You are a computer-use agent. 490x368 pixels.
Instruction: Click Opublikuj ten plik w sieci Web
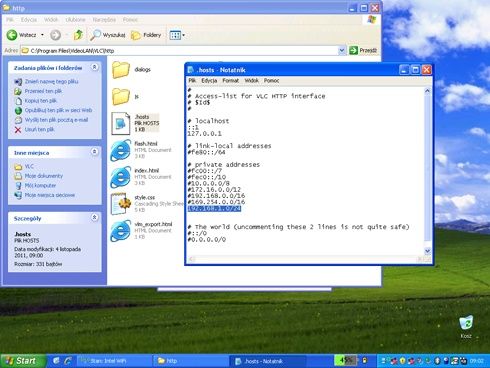[x=58, y=110]
